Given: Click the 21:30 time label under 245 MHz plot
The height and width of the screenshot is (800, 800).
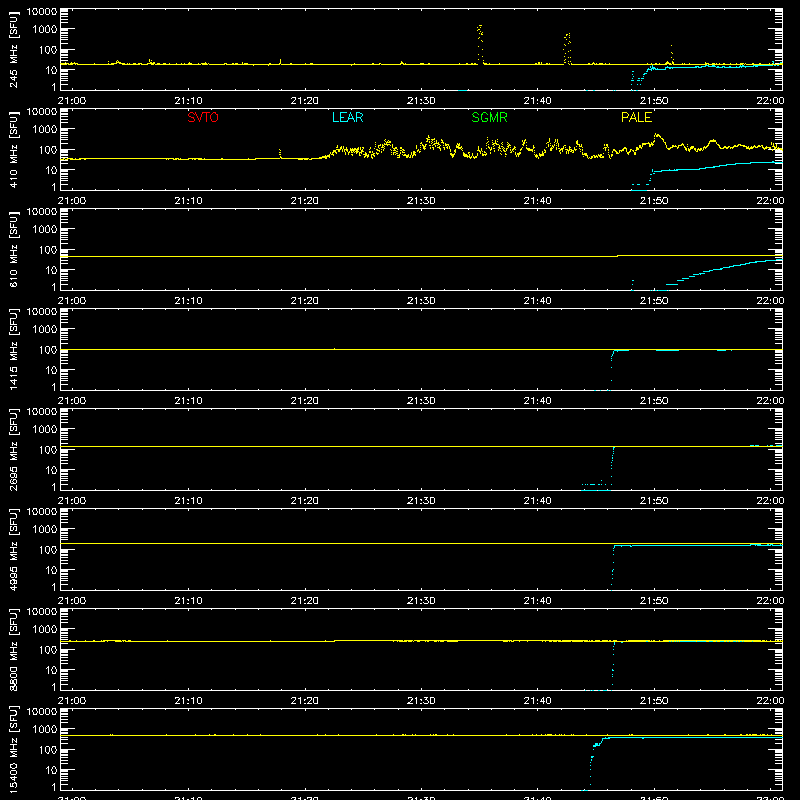Looking at the screenshot, I should (421, 101).
